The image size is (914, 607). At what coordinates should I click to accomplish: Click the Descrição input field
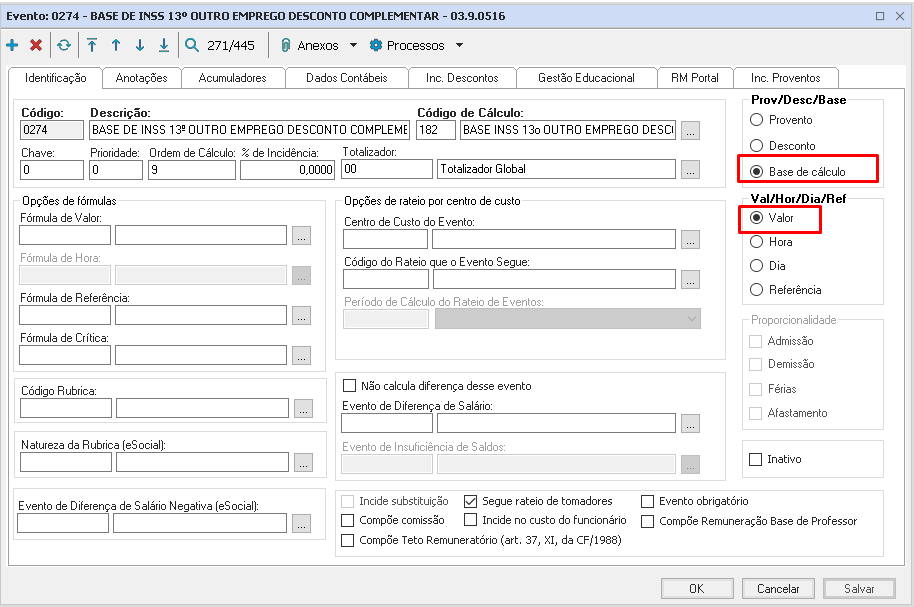point(249,130)
